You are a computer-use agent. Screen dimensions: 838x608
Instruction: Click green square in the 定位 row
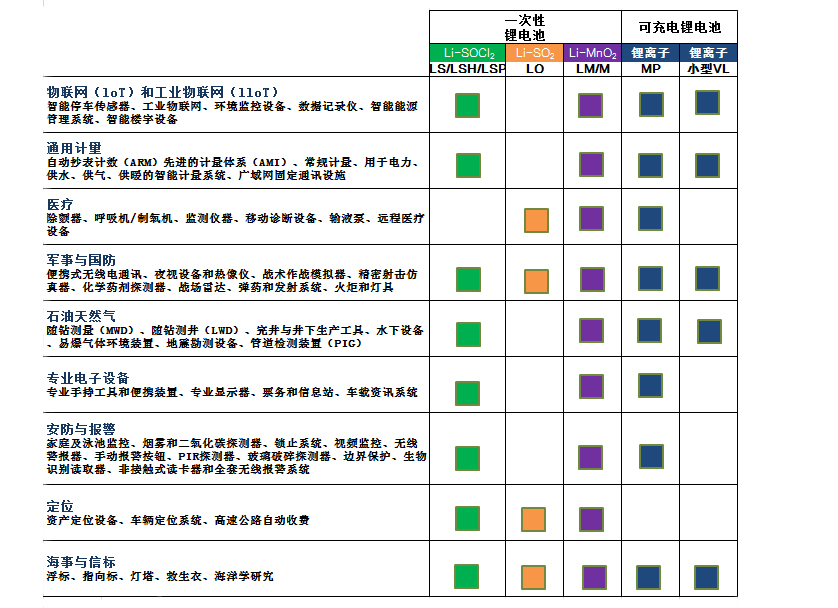(468, 518)
